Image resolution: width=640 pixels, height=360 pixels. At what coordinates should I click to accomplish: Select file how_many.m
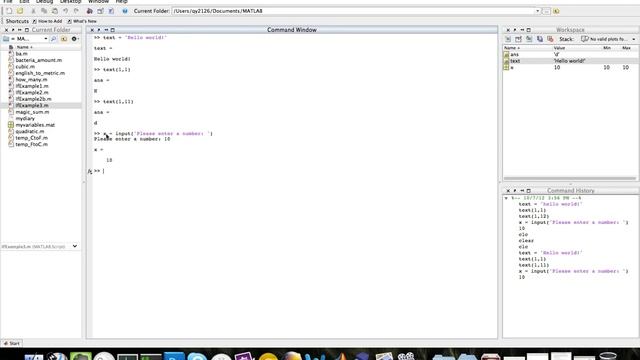click(x=31, y=80)
